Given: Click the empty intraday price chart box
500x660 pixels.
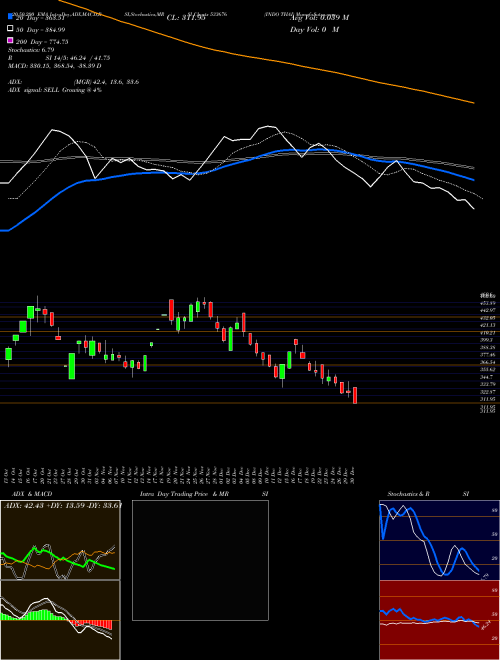Looking at the screenshot, I should [200, 560].
